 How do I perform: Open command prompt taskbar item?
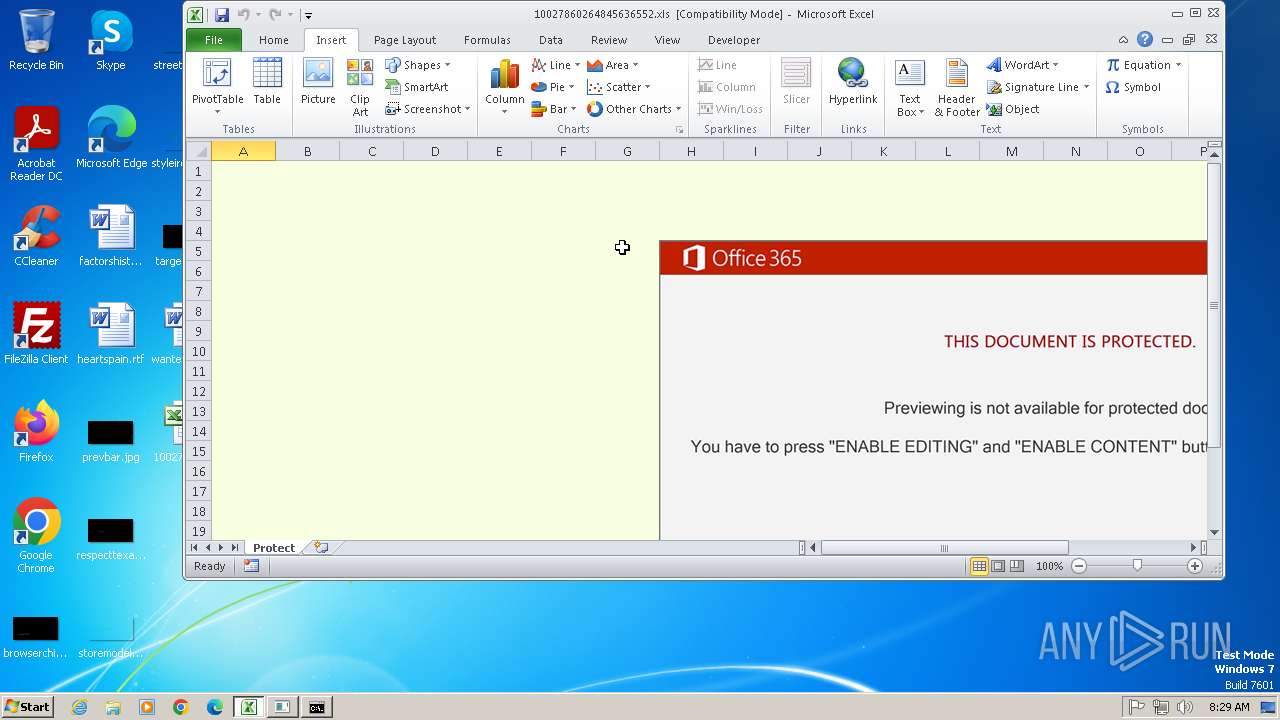316,707
